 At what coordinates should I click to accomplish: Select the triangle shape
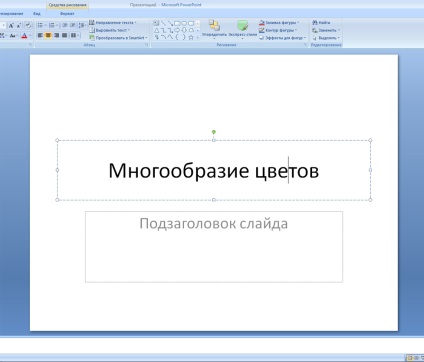tap(156, 30)
